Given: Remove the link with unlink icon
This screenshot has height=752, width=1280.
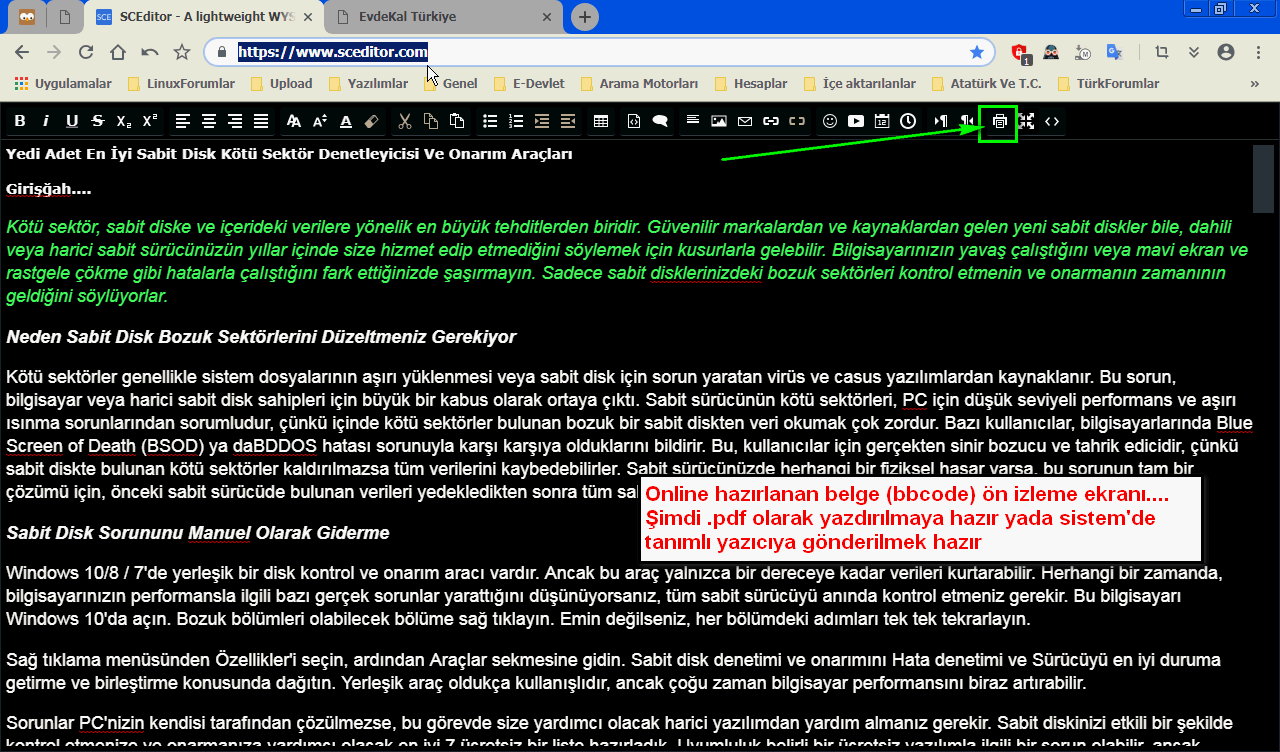Looking at the screenshot, I should click(x=797, y=121).
